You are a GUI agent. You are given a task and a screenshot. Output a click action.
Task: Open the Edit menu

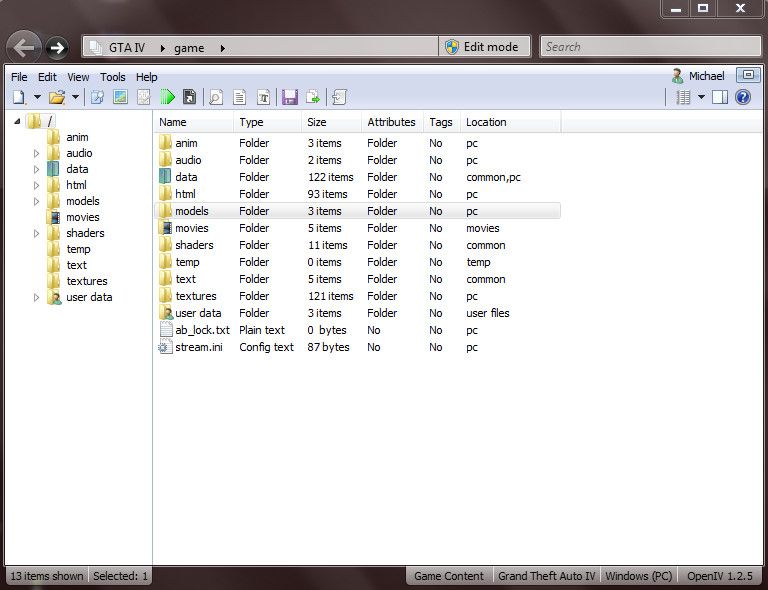(x=47, y=77)
